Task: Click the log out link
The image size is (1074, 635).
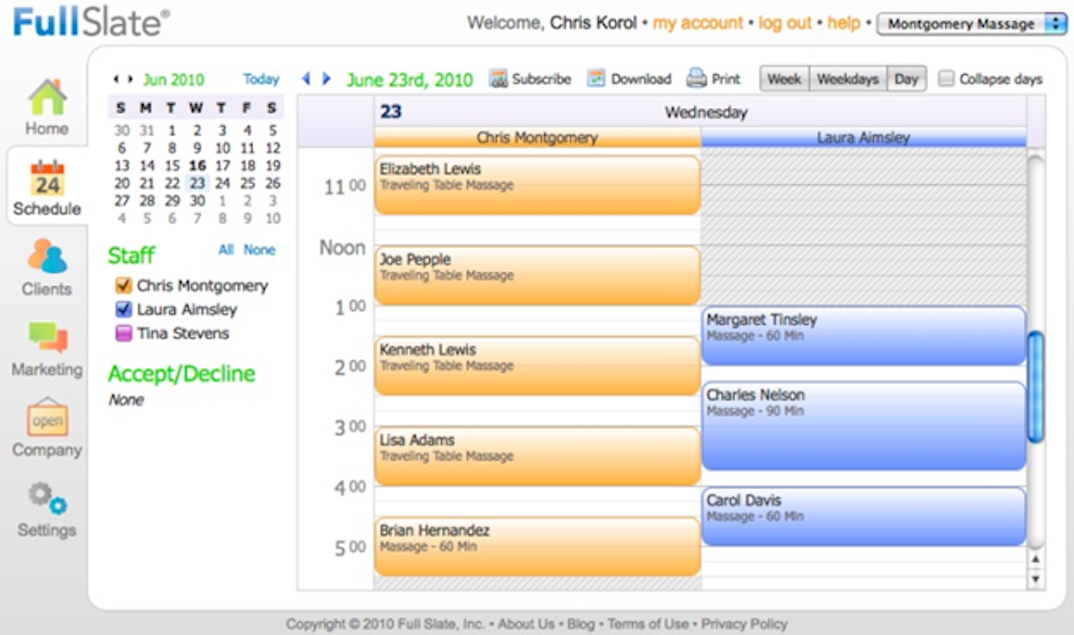Action: 784,21
